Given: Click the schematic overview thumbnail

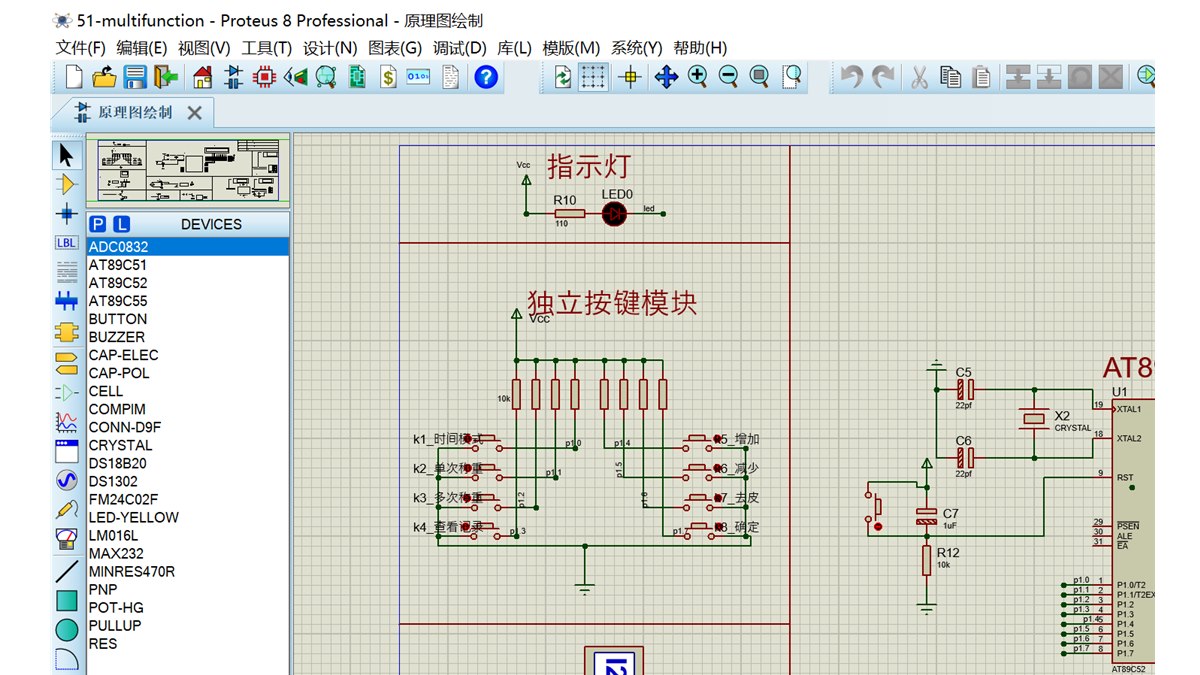Looking at the screenshot, I should 188,171.
